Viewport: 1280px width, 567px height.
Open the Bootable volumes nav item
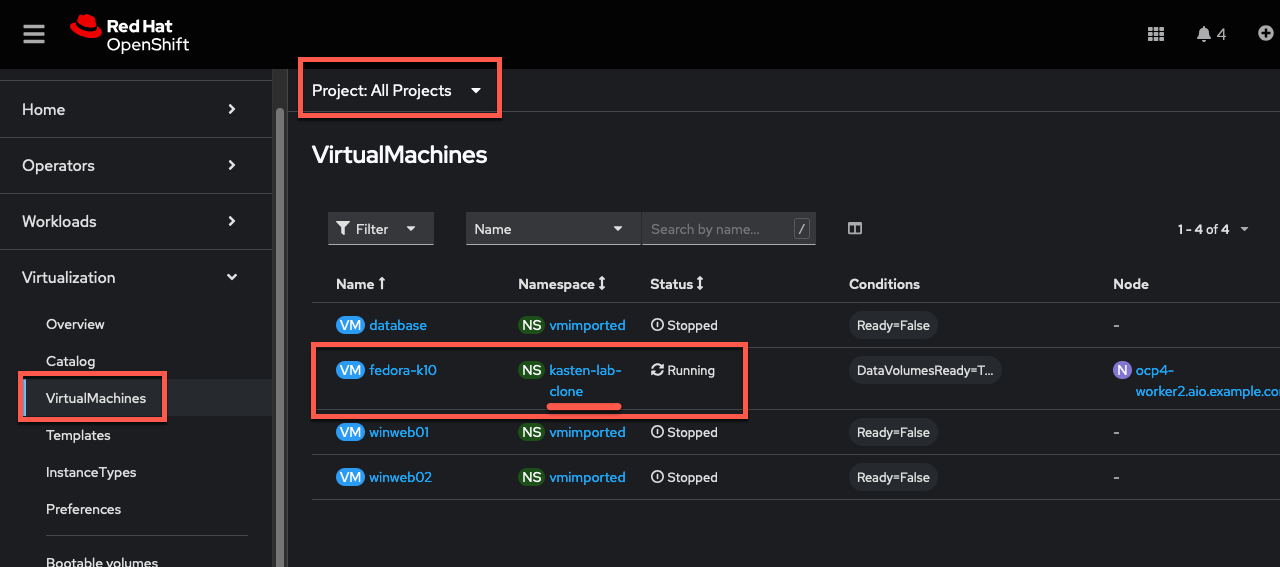(x=102, y=561)
